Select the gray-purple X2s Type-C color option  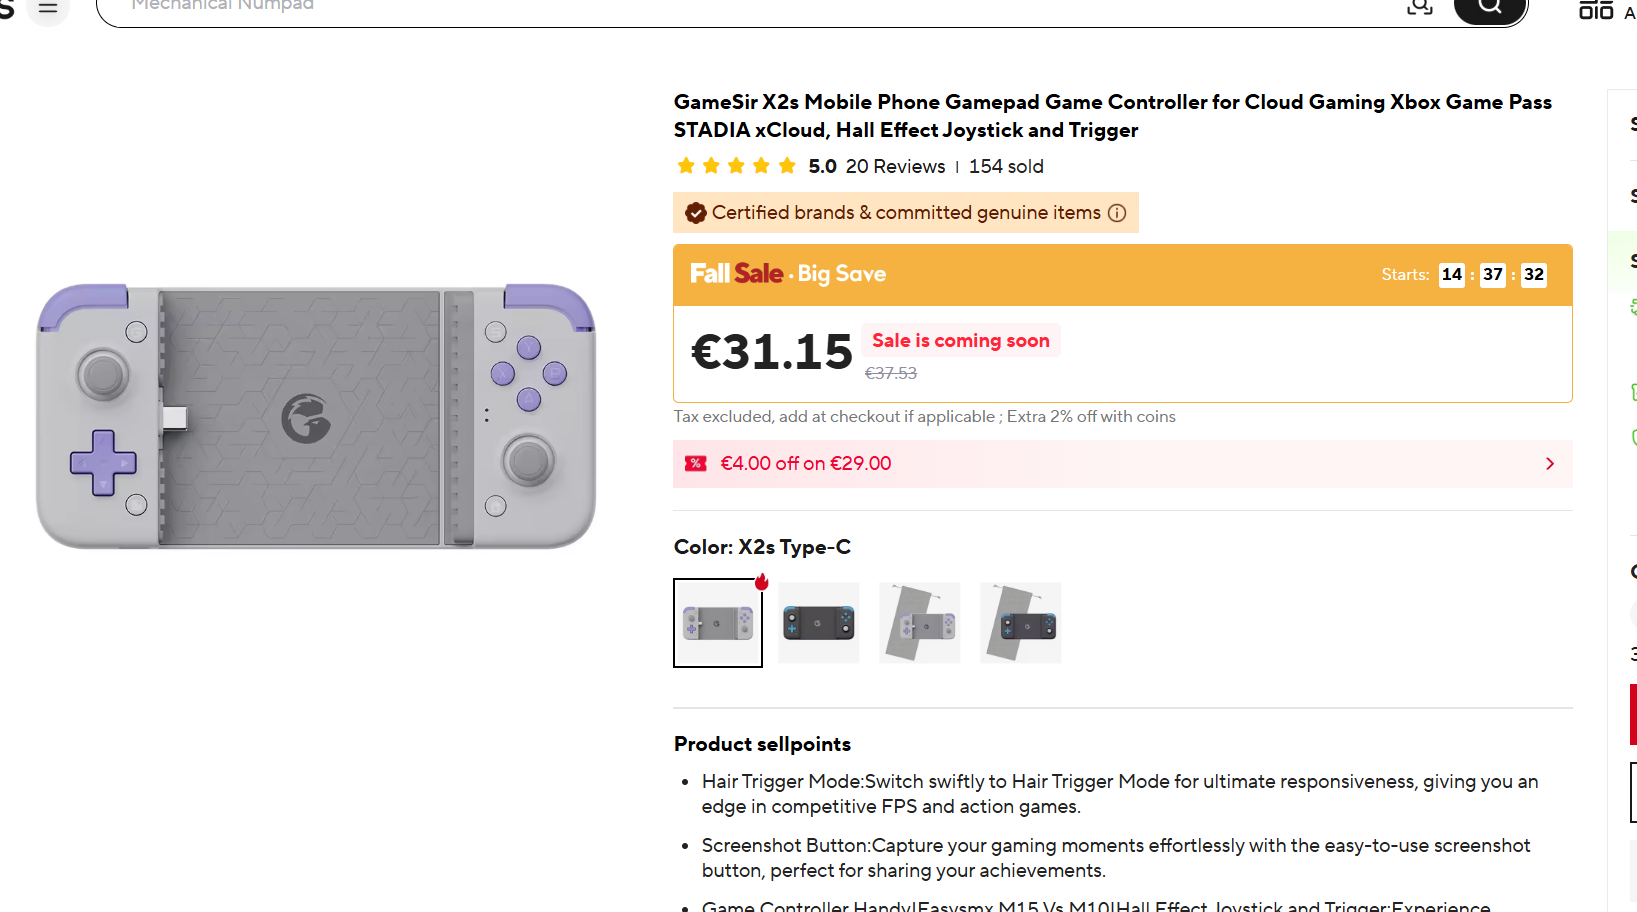(718, 623)
